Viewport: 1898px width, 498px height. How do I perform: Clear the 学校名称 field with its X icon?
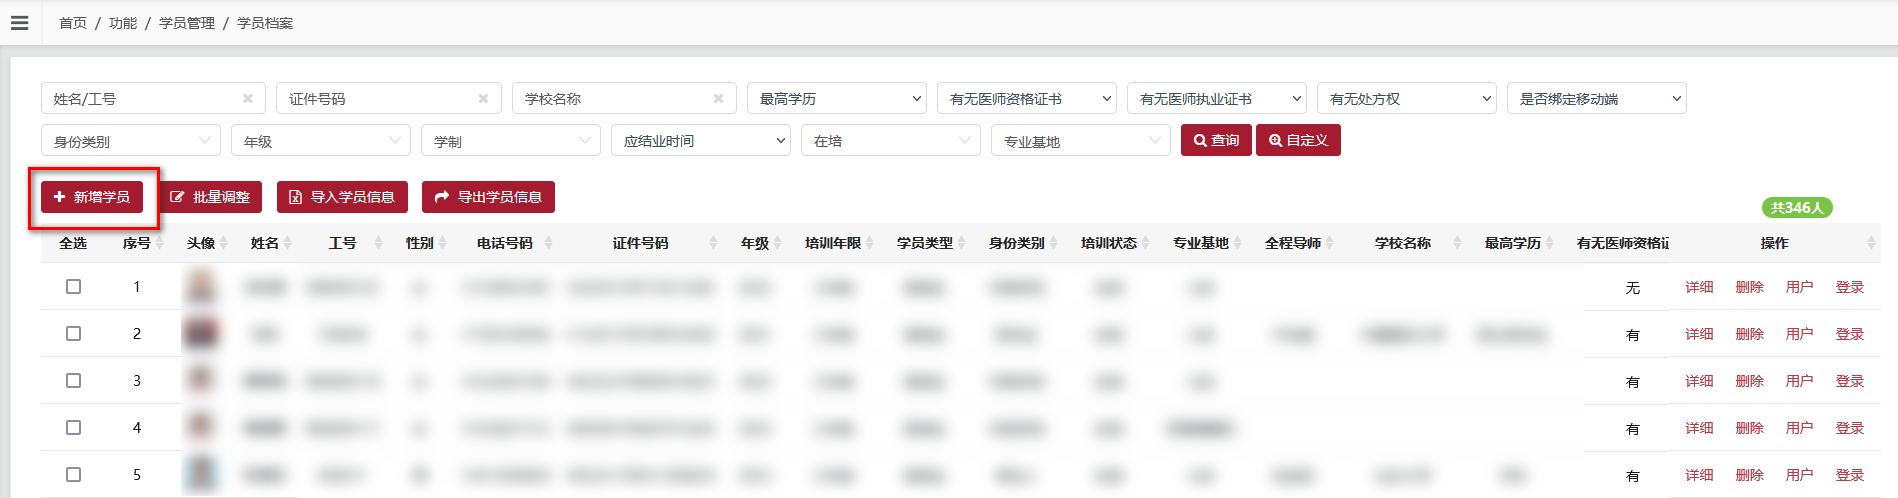click(718, 98)
